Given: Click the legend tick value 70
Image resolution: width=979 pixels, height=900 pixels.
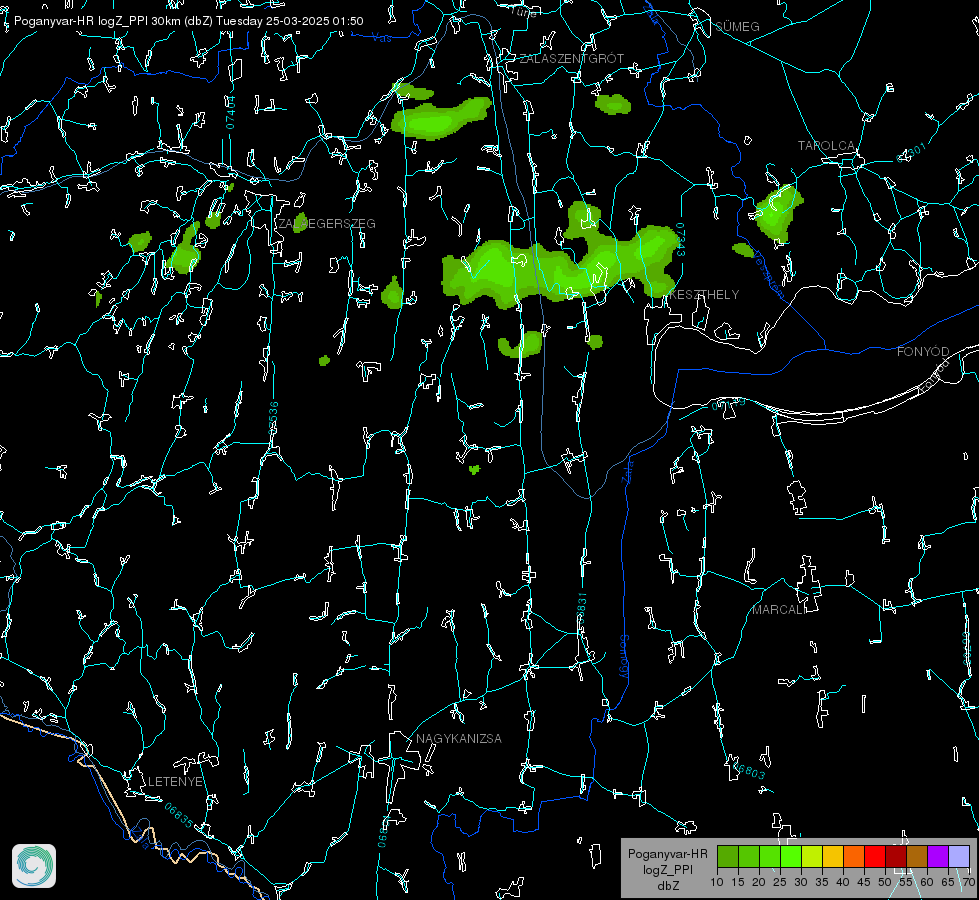Looking at the screenshot, I should tap(969, 882).
